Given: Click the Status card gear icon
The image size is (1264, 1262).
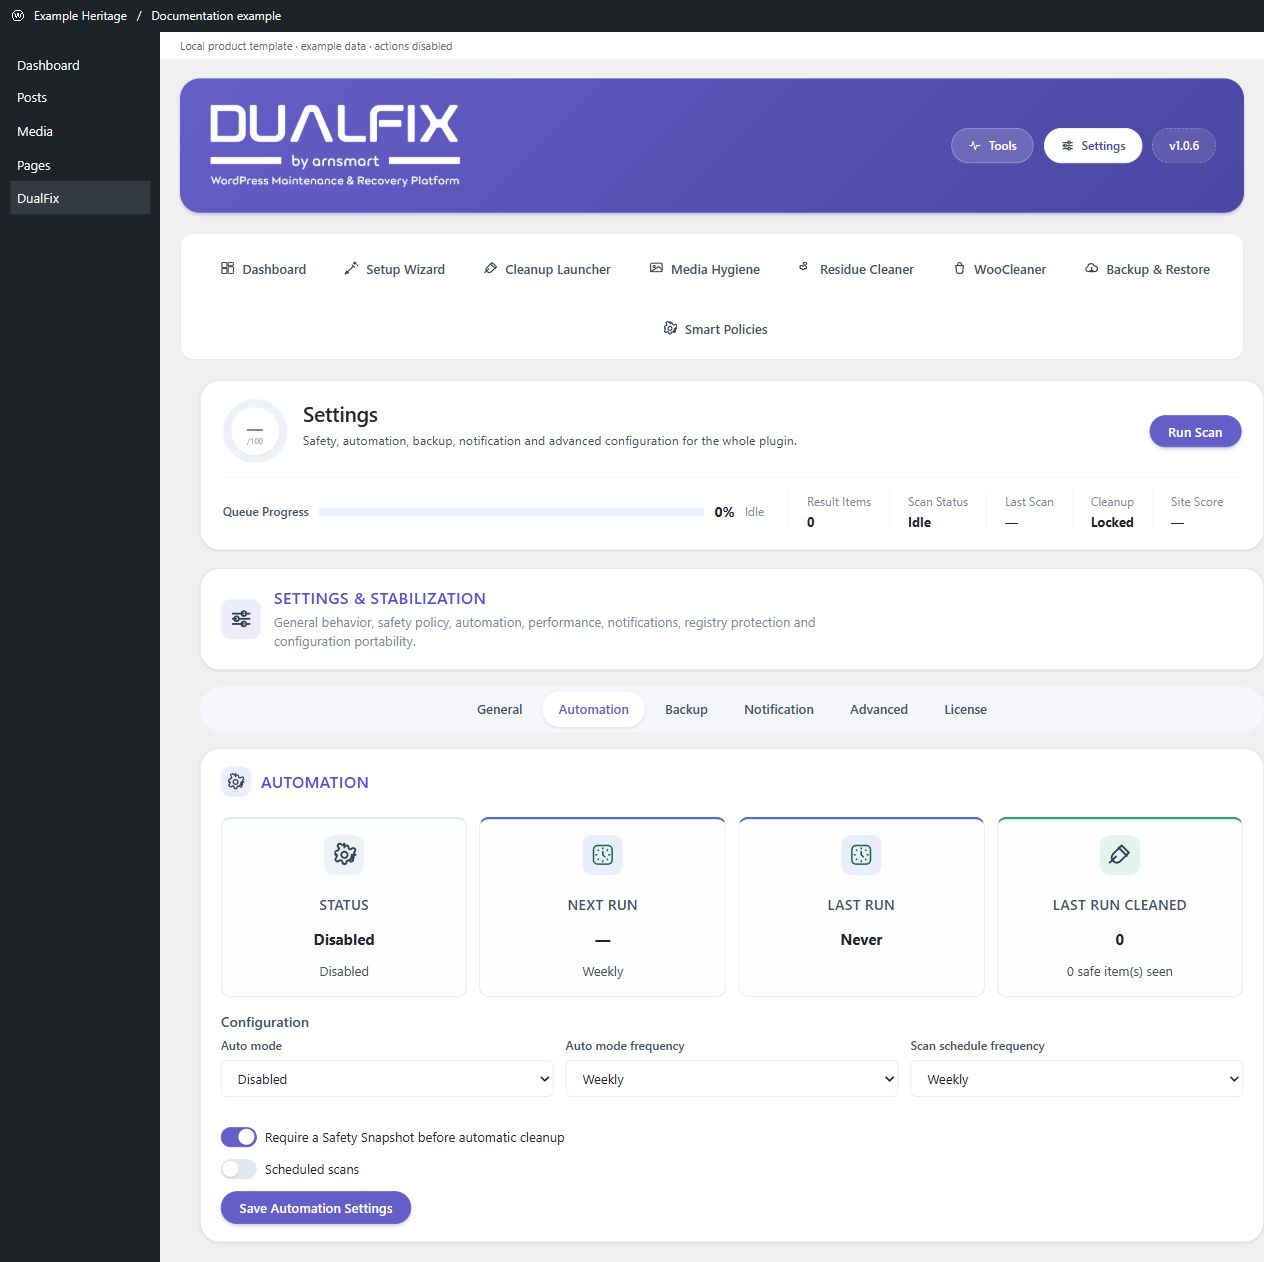Looking at the screenshot, I should 344,854.
